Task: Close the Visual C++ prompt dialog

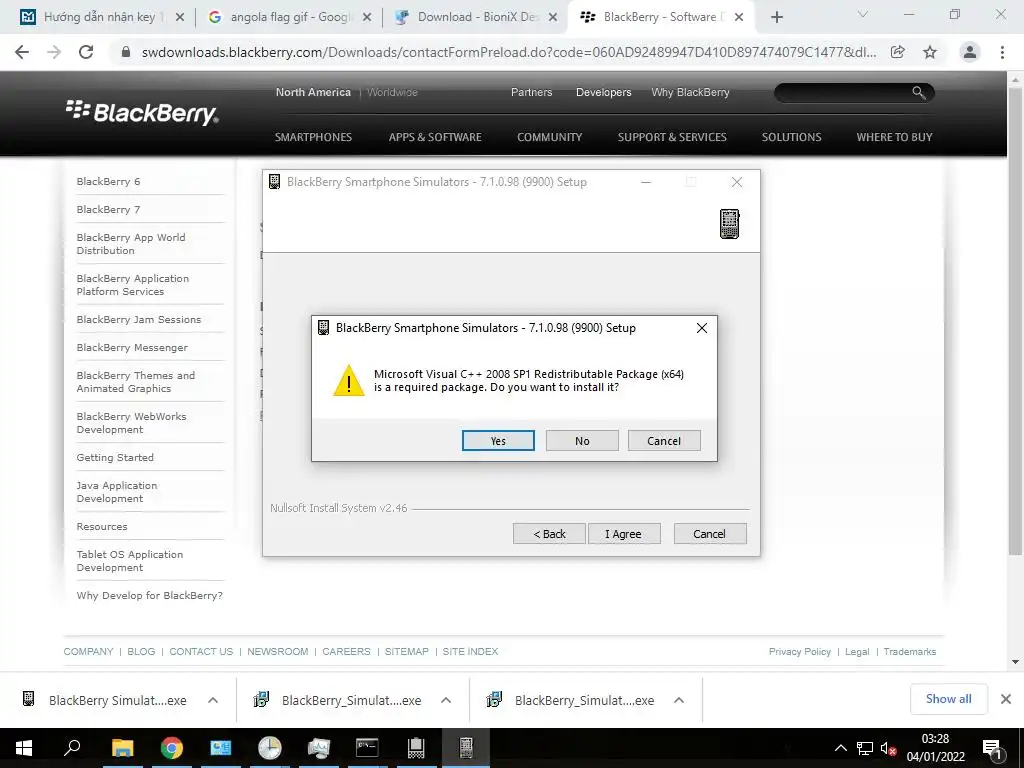Action: [x=702, y=328]
